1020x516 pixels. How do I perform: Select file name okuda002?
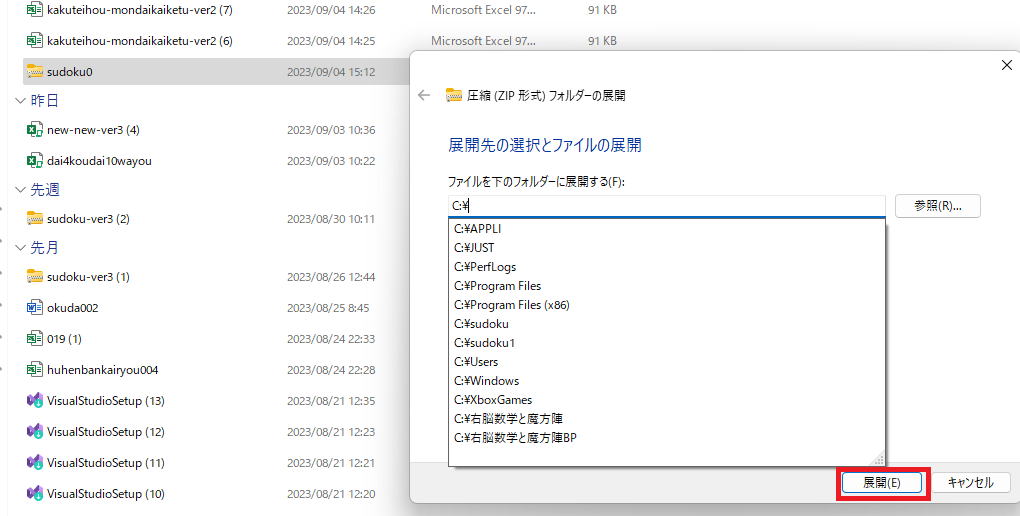73,308
